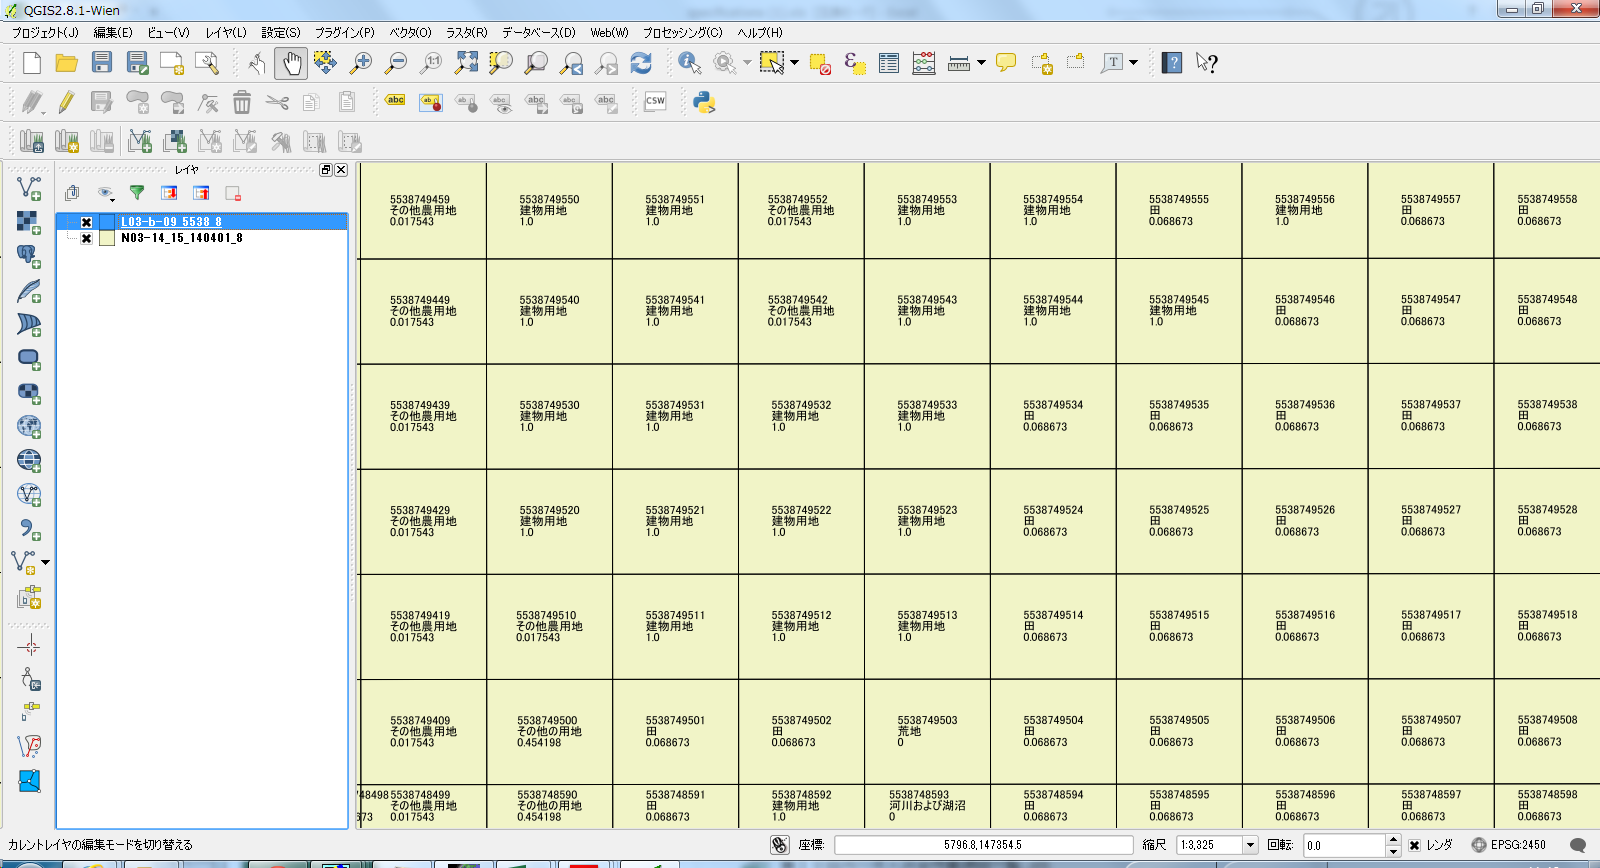The image size is (1600, 868).
Task: Click the 座標 coordinate input field
Action: click(x=983, y=846)
